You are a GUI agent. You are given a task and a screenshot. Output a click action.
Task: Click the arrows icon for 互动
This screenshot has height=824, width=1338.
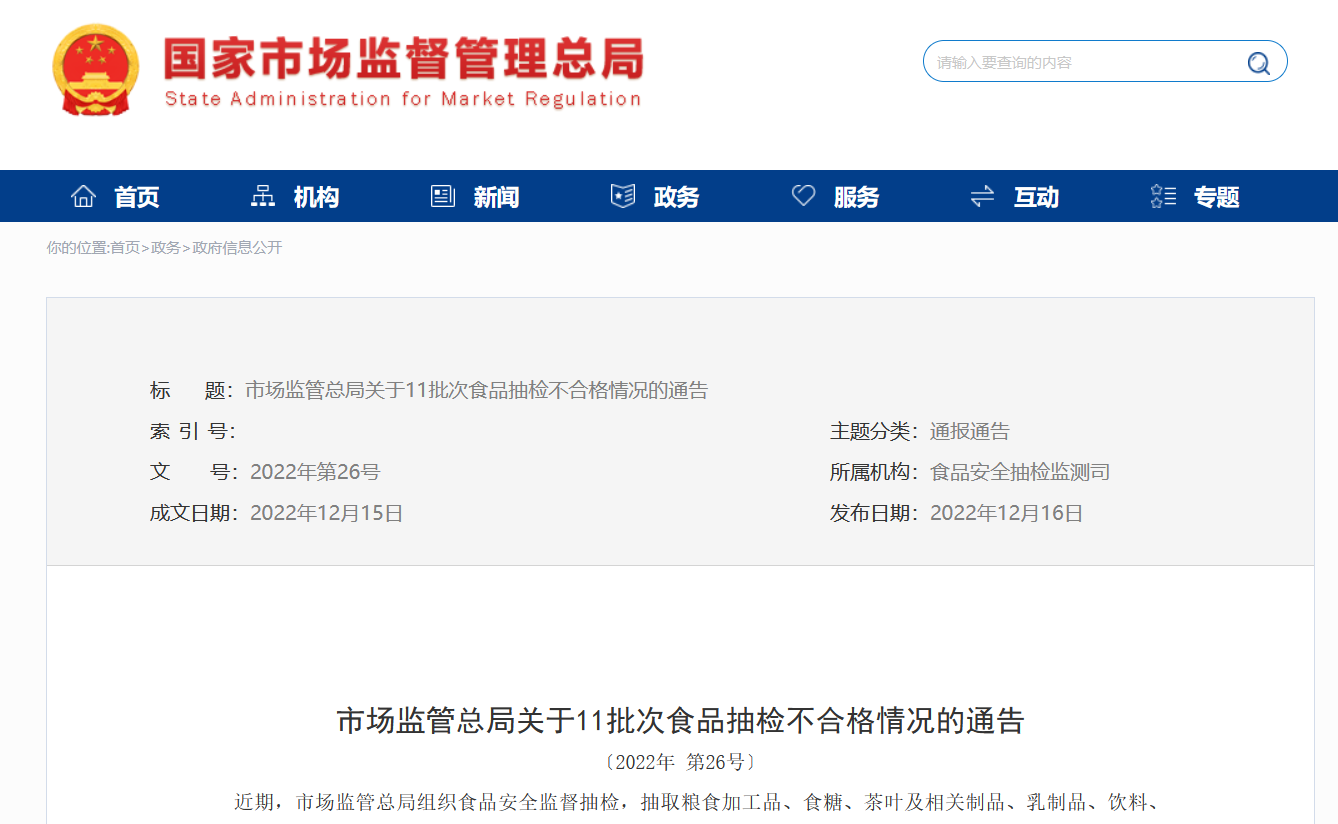[x=982, y=196]
